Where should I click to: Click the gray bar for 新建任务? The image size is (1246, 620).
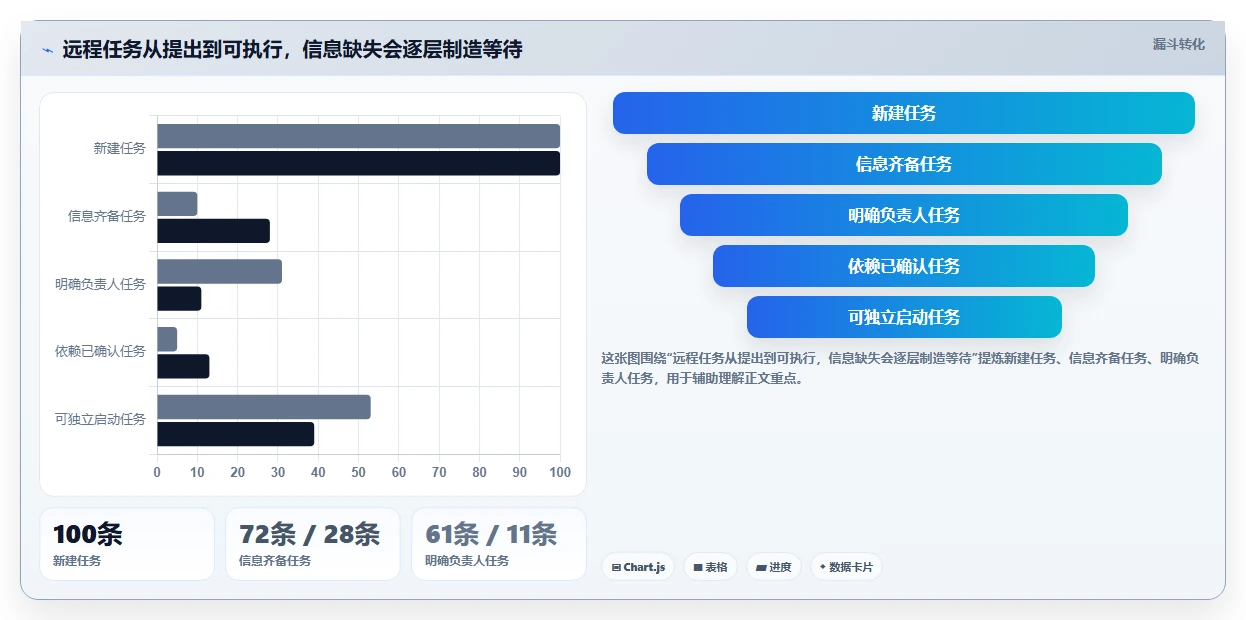358,136
